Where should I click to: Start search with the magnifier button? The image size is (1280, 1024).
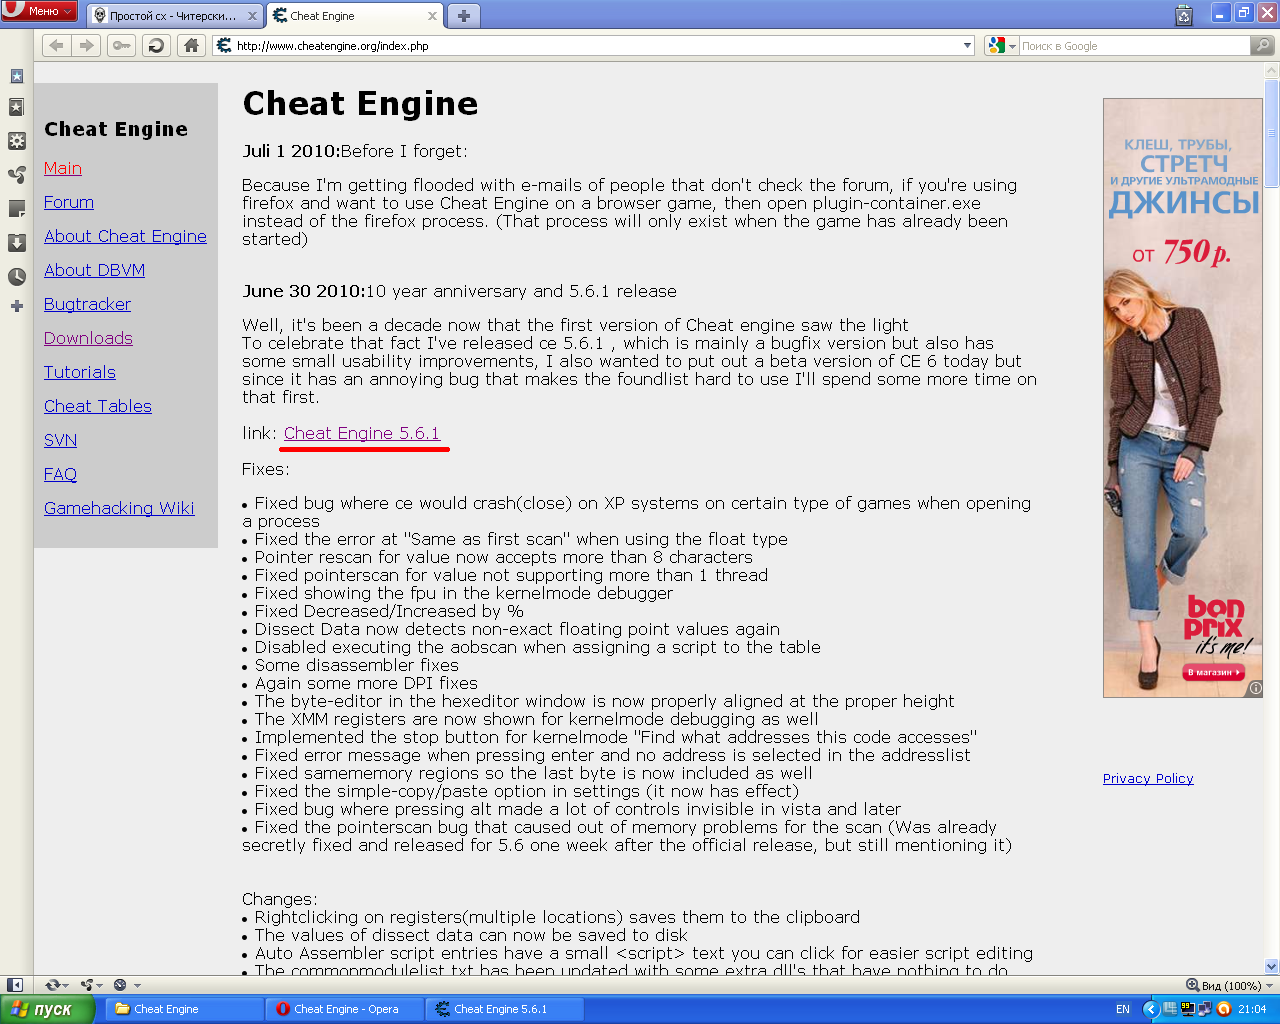pos(1263,45)
